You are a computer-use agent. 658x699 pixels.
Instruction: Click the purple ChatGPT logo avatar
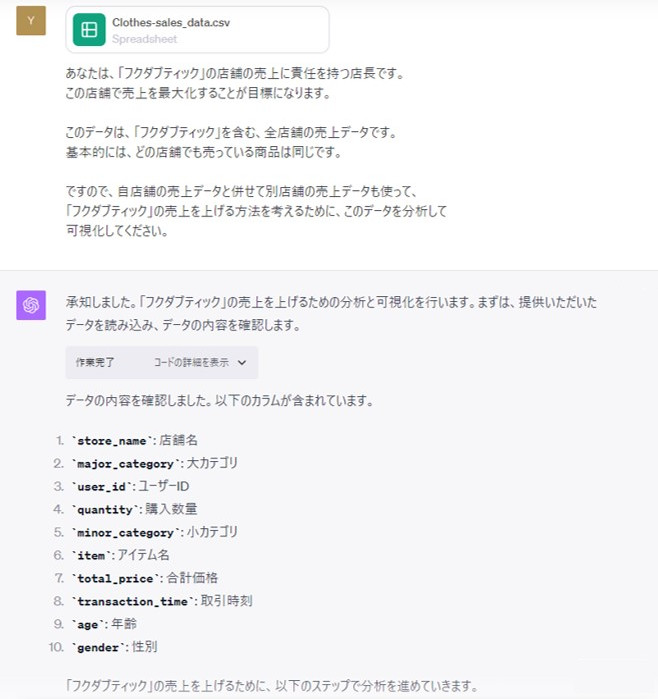[x=31, y=305]
